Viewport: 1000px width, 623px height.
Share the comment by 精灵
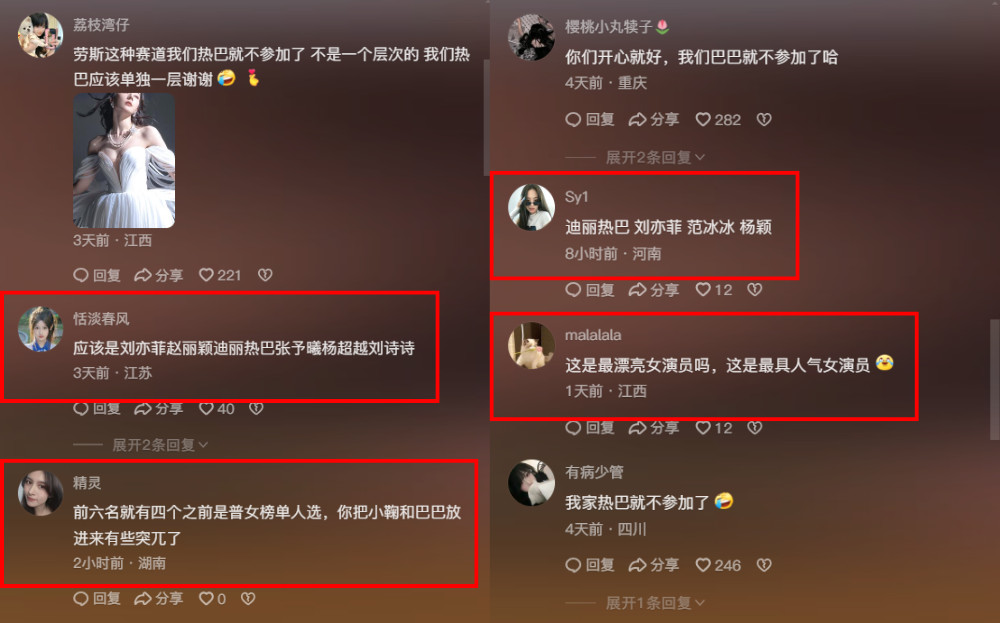click(159, 599)
